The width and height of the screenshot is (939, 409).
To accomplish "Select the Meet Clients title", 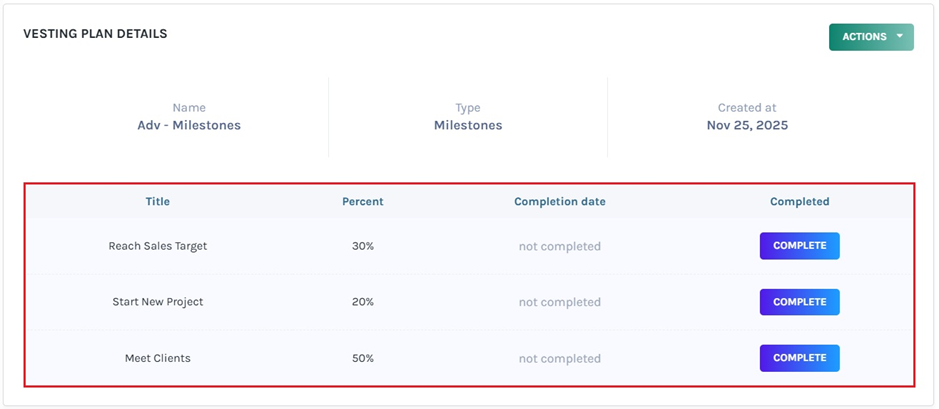I will (x=158, y=358).
